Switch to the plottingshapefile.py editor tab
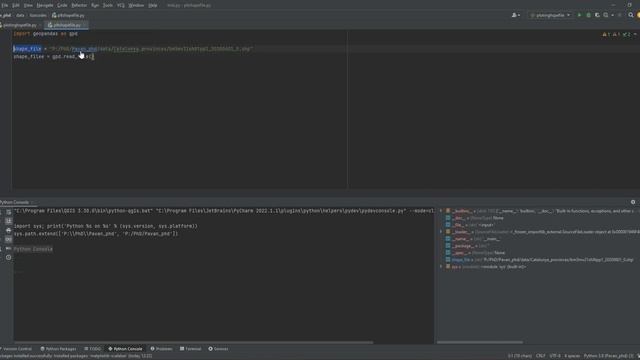Viewport: 640px width, 360px height. point(20,25)
